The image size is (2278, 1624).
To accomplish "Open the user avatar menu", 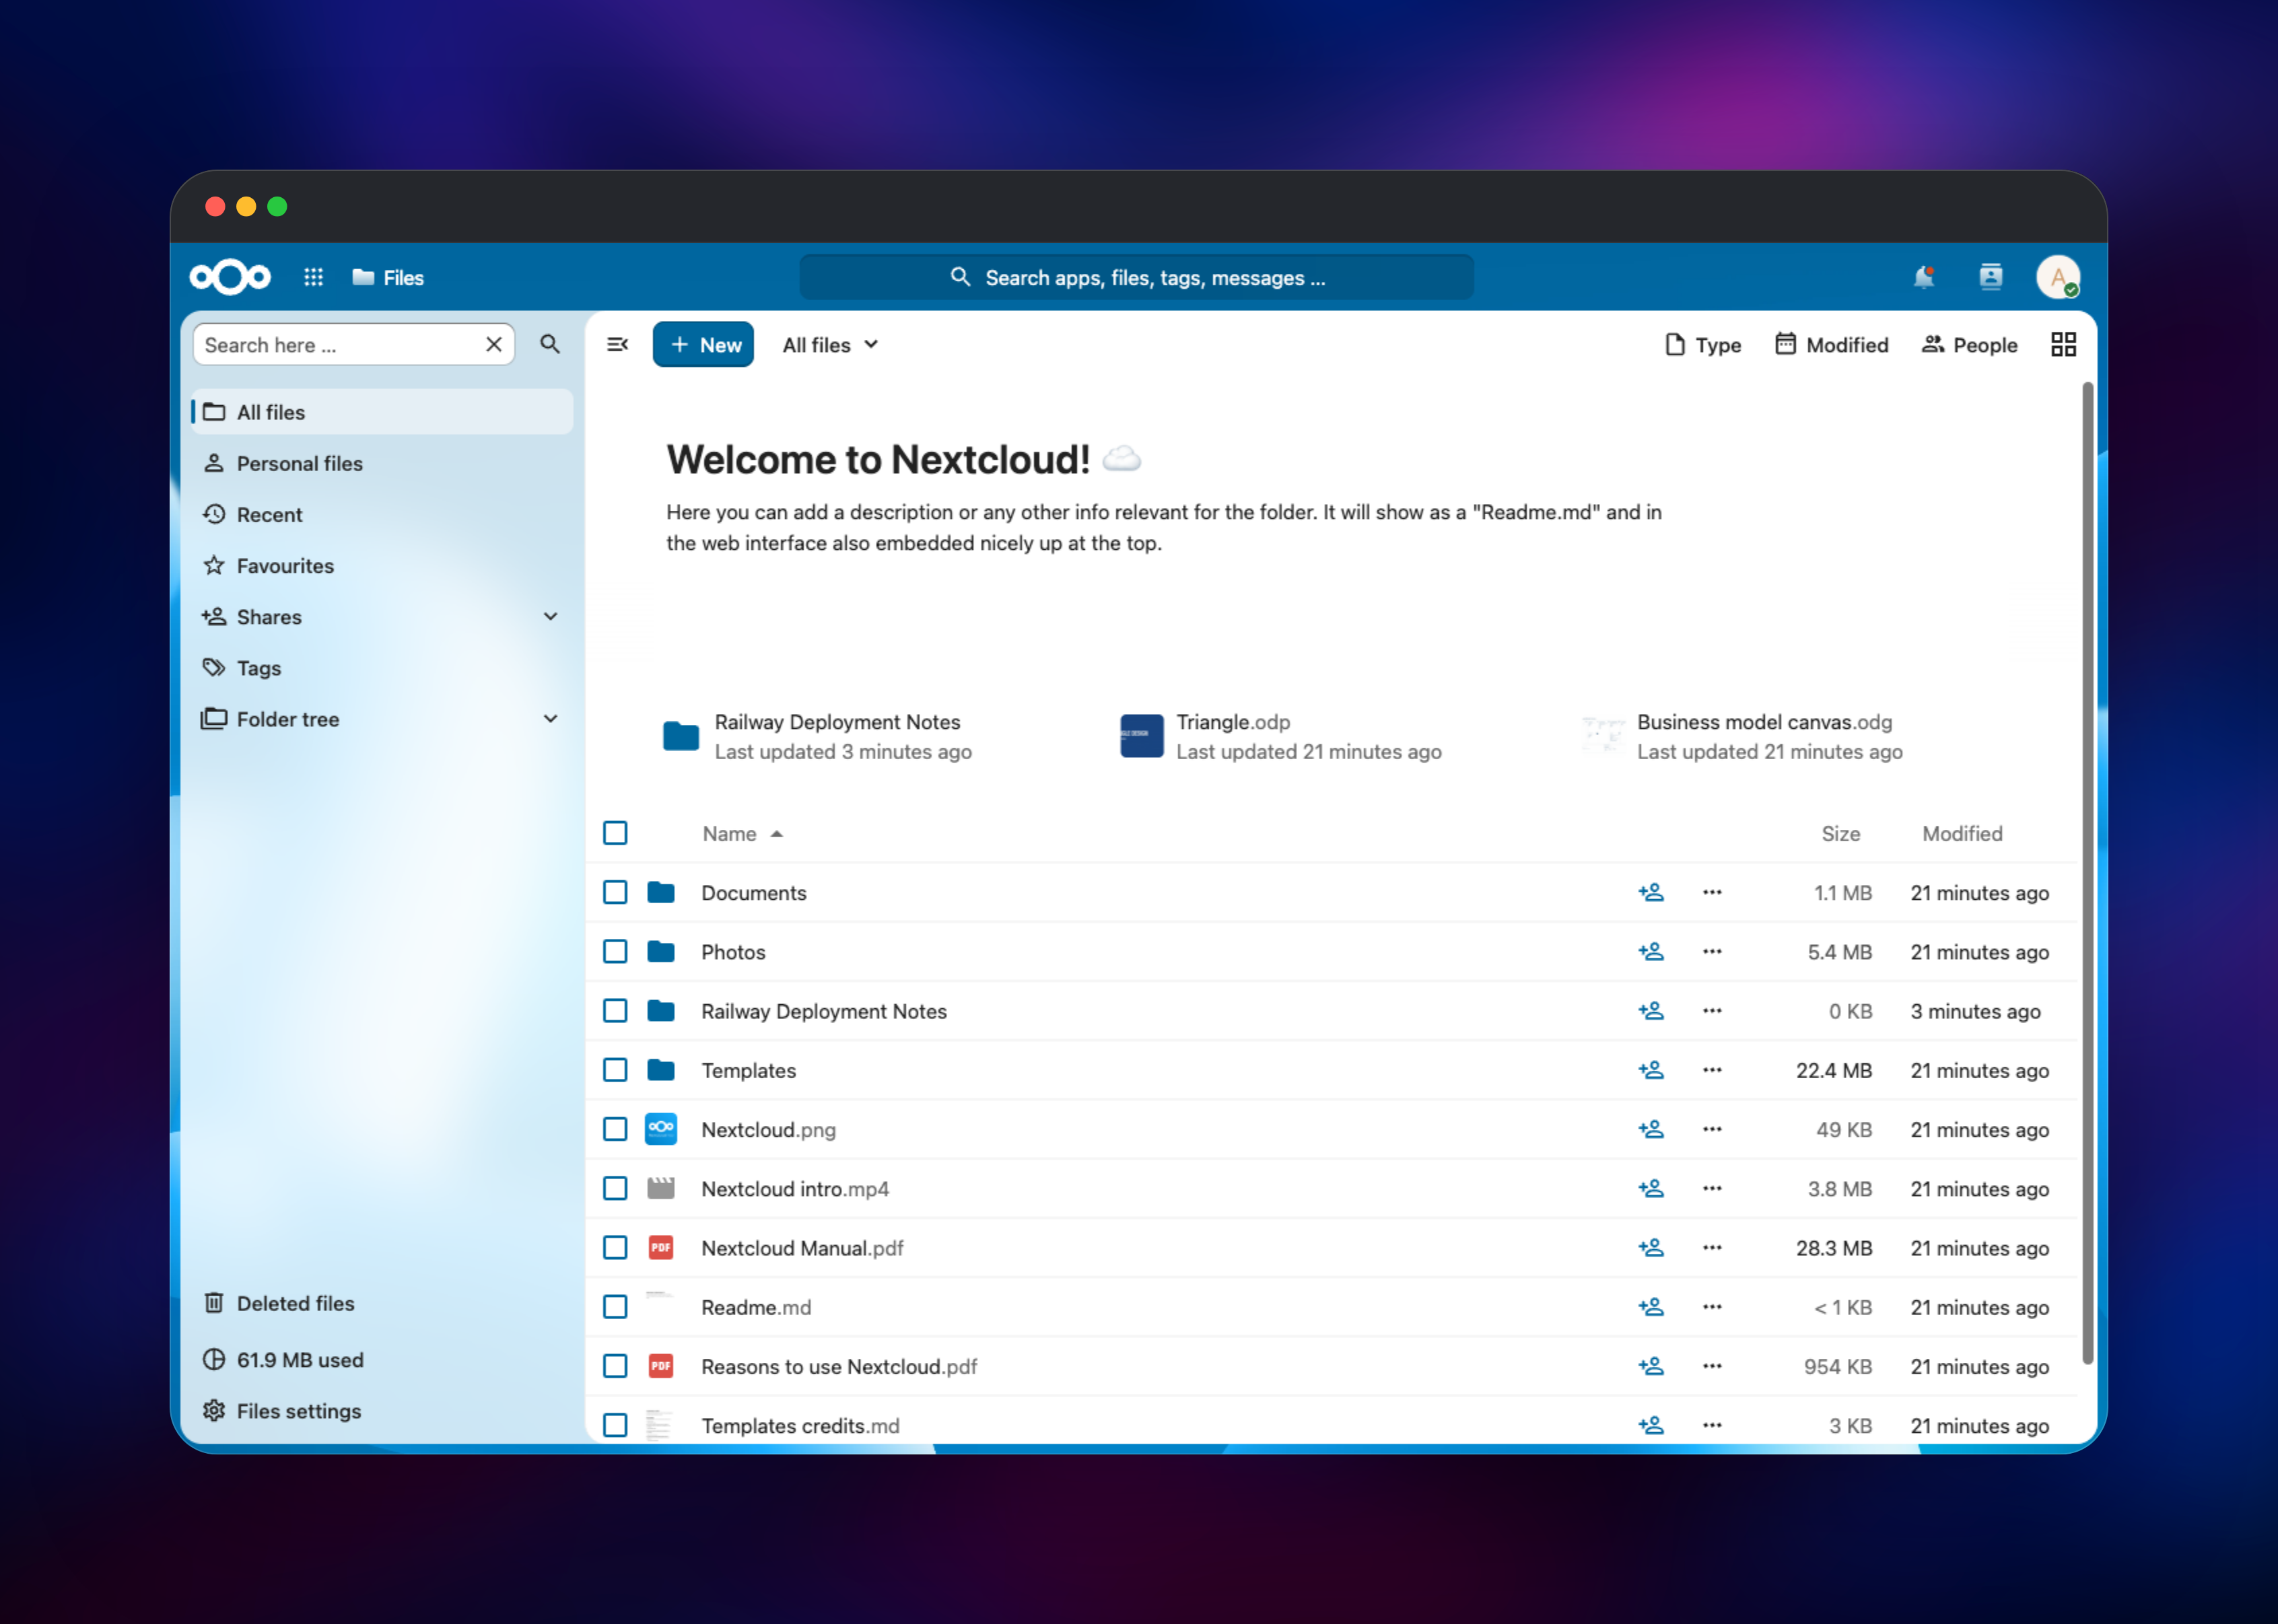I will (2058, 277).
